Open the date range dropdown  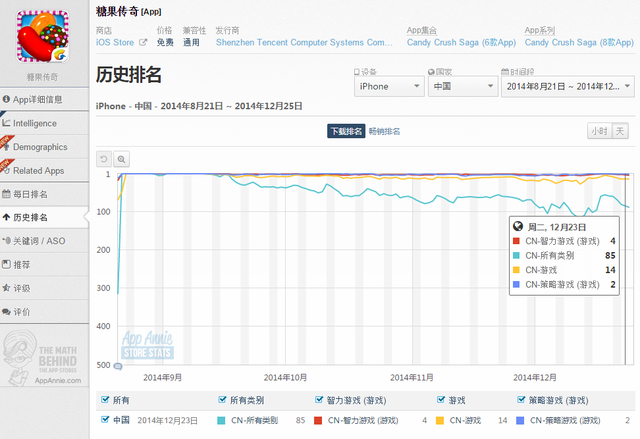pos(568,86)
